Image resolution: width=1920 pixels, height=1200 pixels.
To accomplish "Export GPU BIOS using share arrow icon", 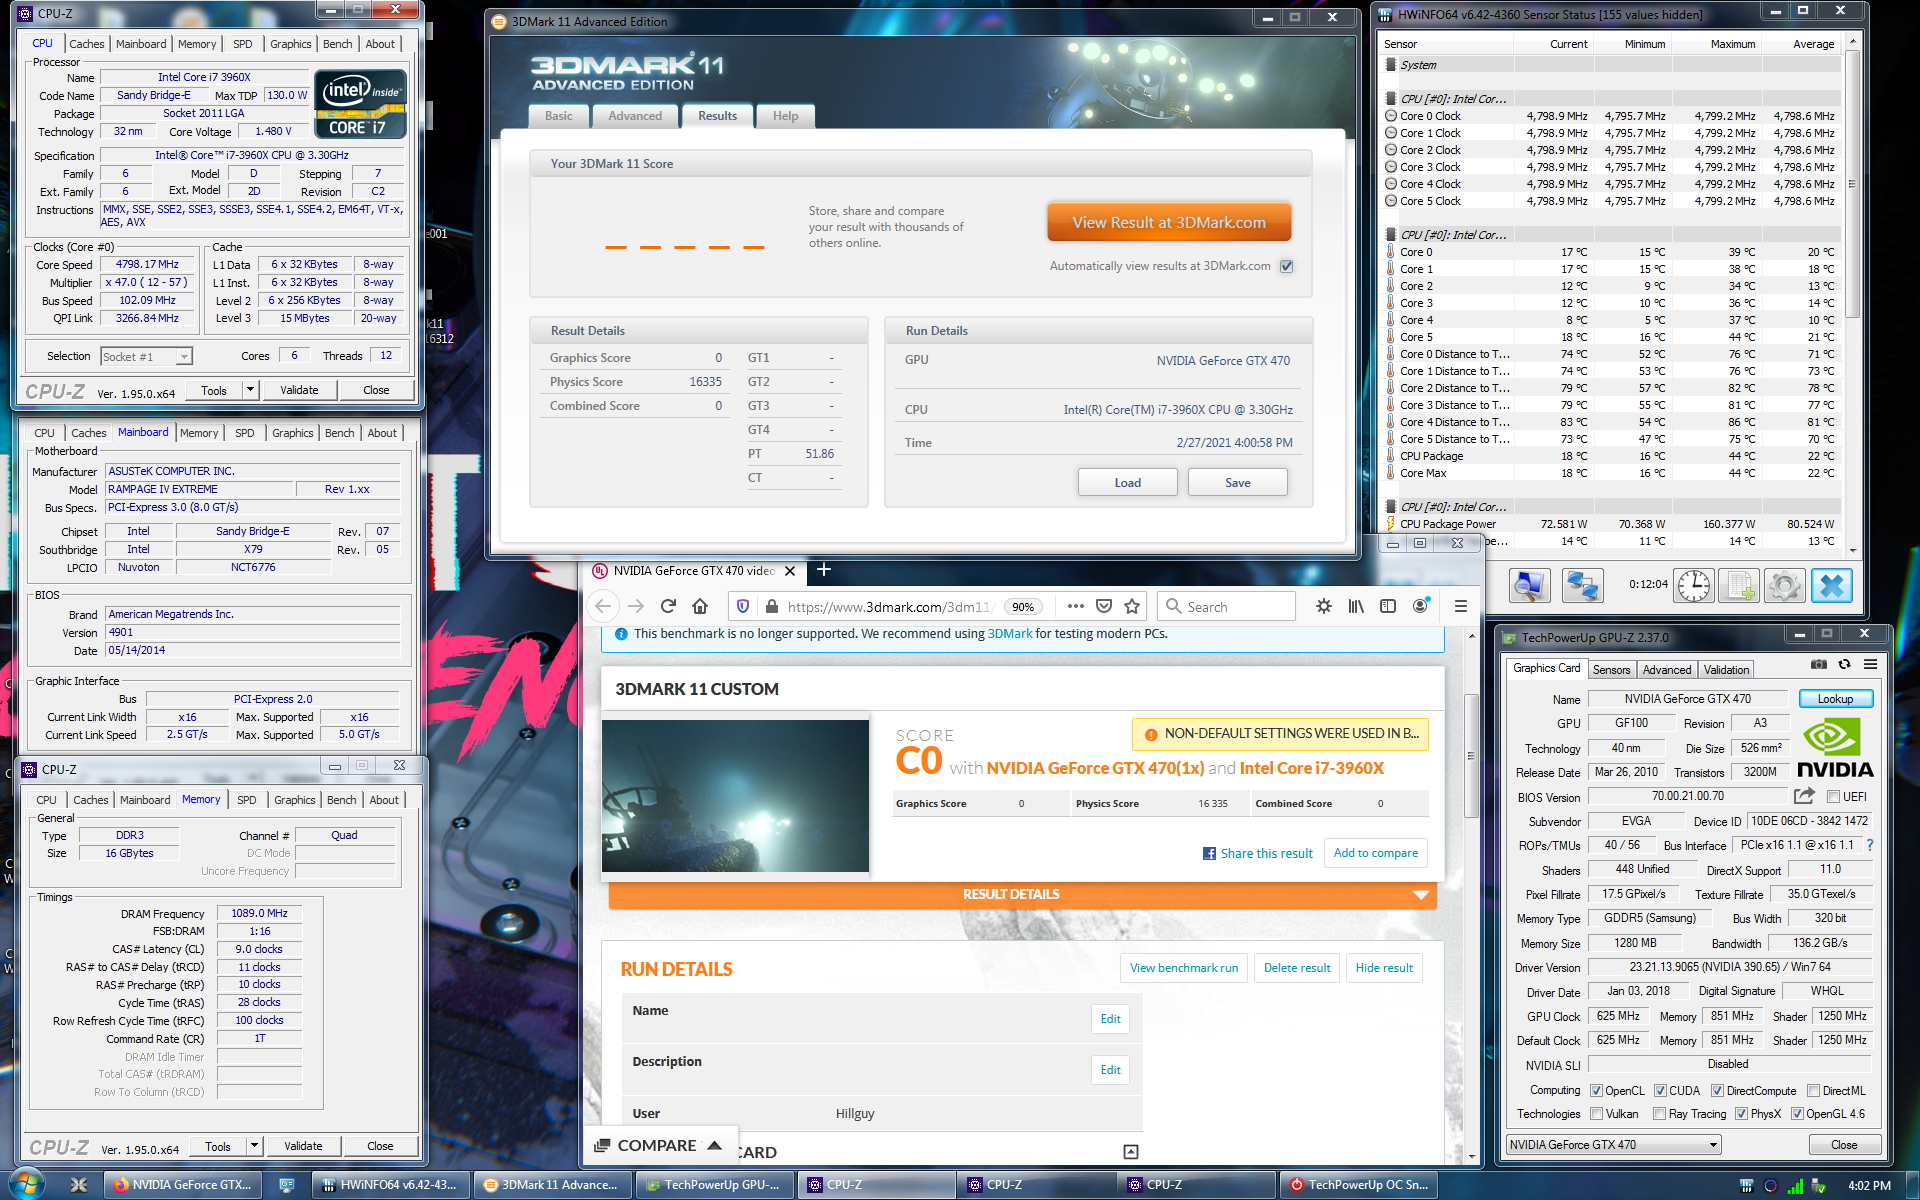I will 1804,796.
